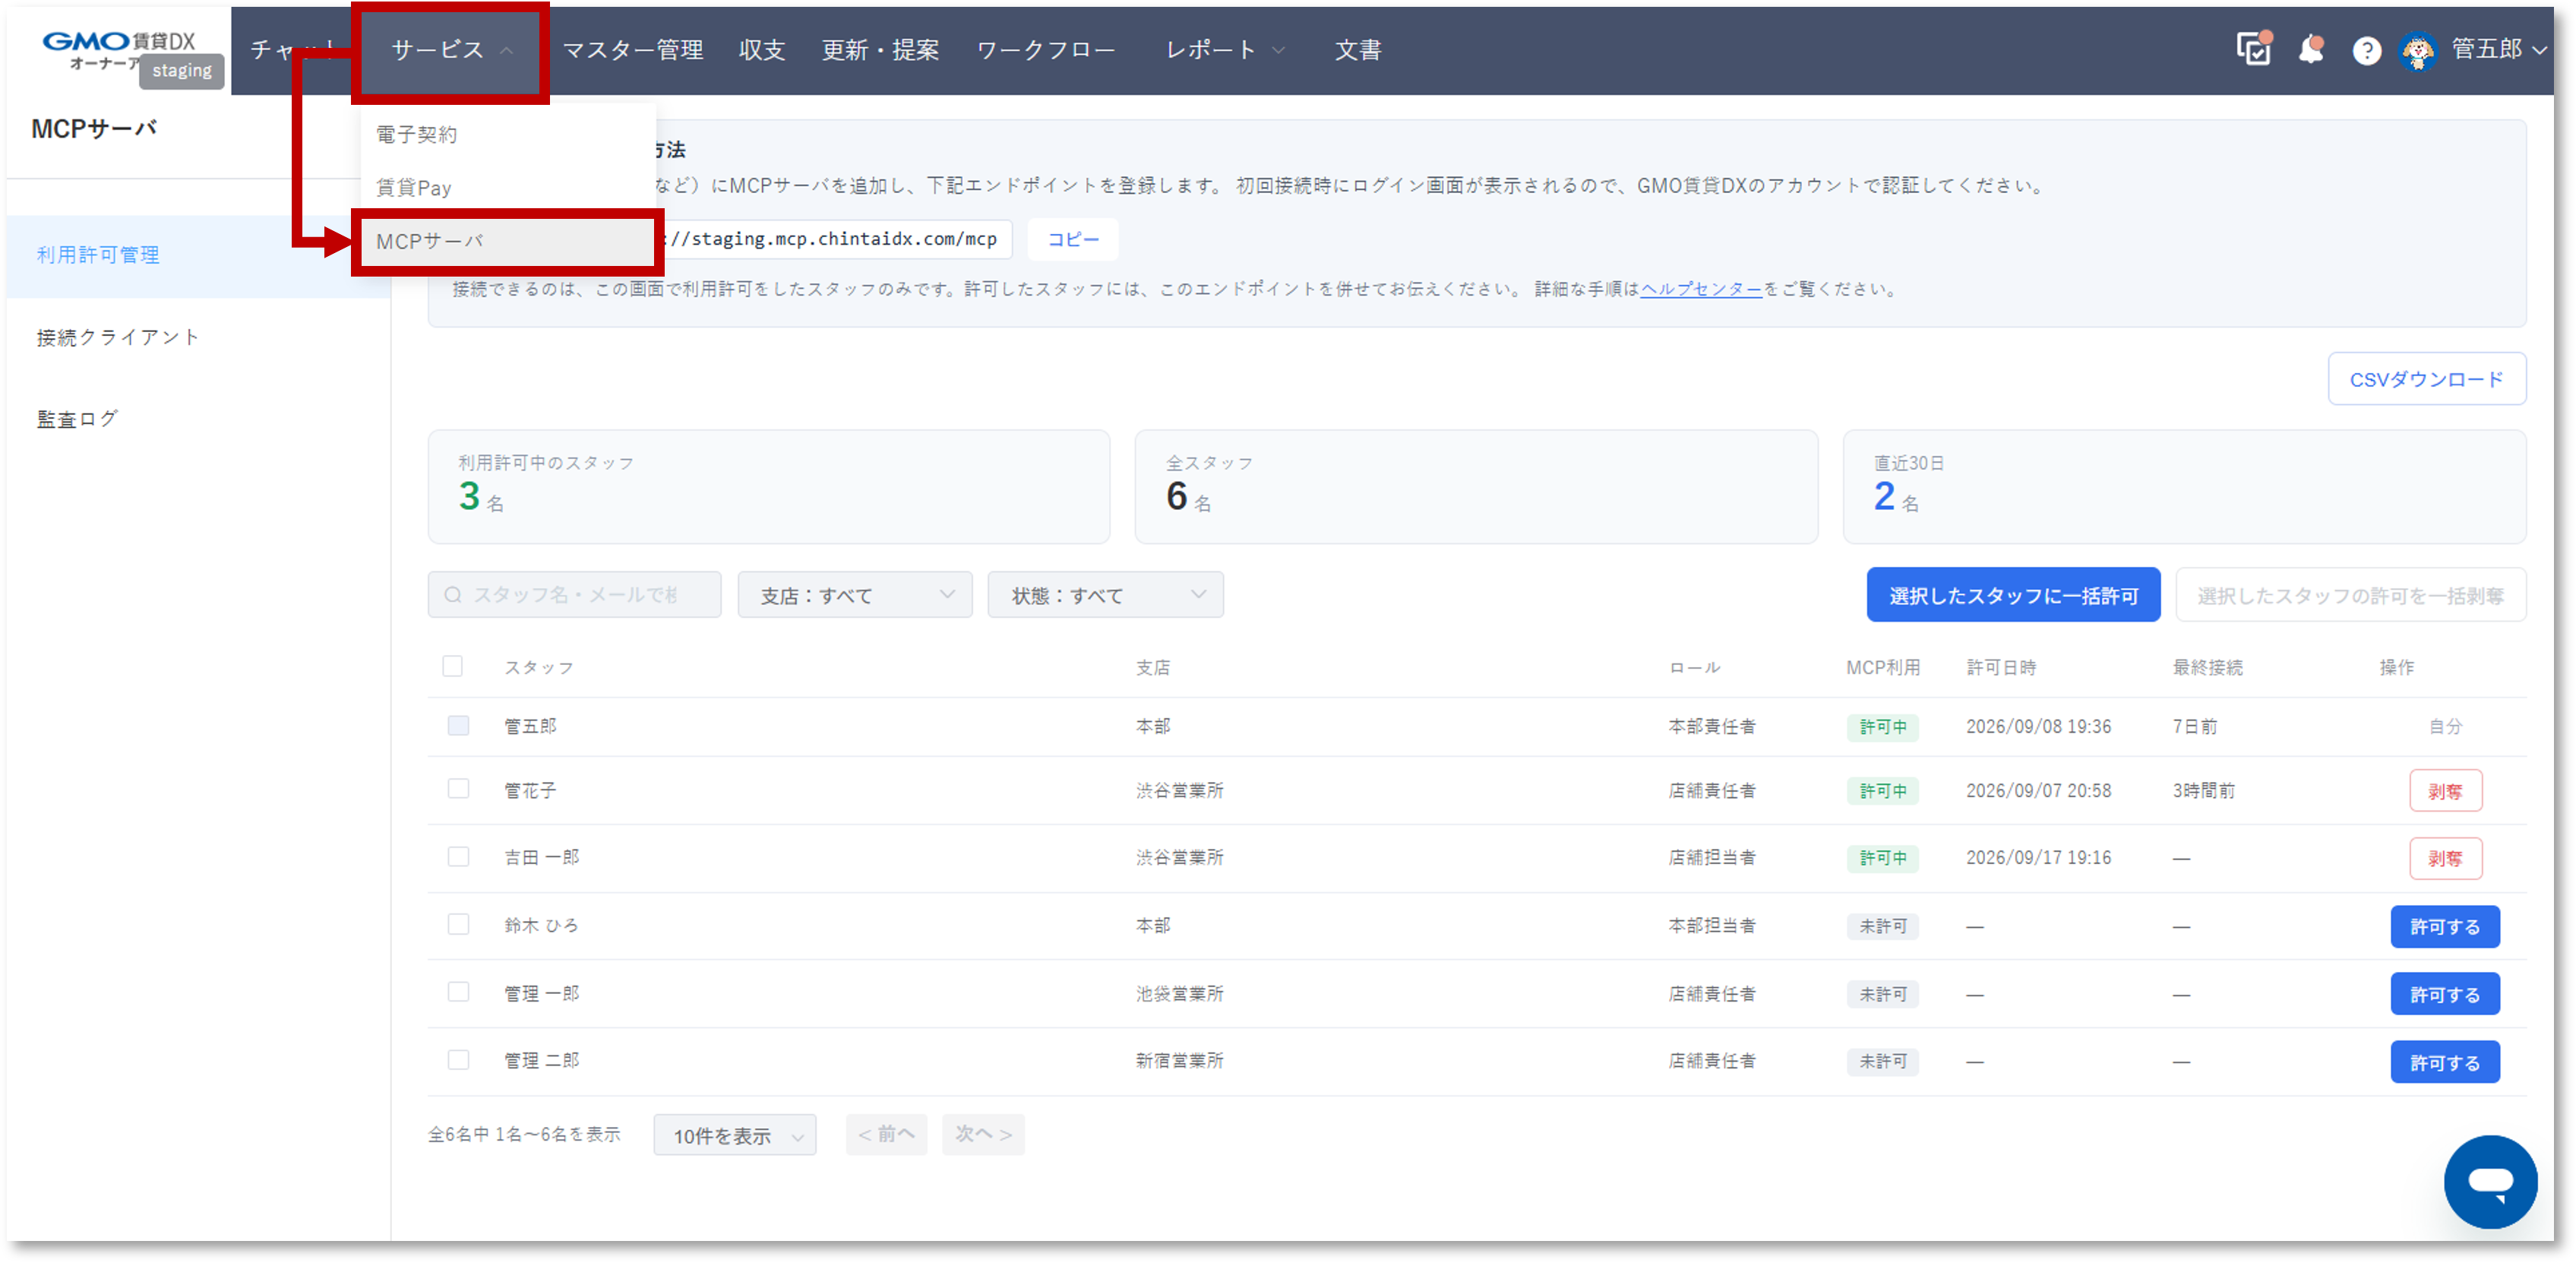Open the notifications bell

pyautogui.click(x=2311, y=49)
